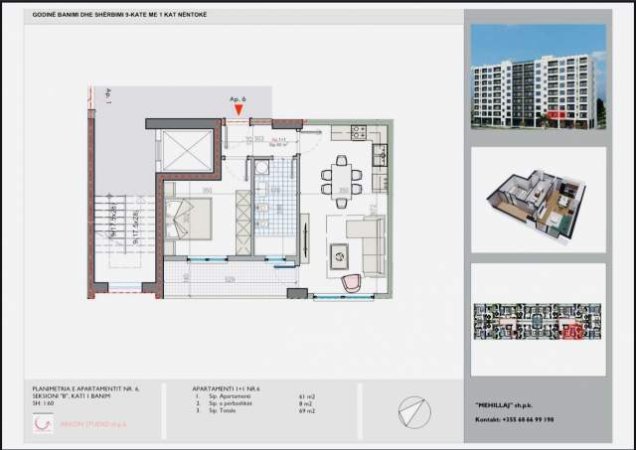Click the pink armchair in living room
Viewport: 636px width, 450px height.
click(x=351, y=283)
